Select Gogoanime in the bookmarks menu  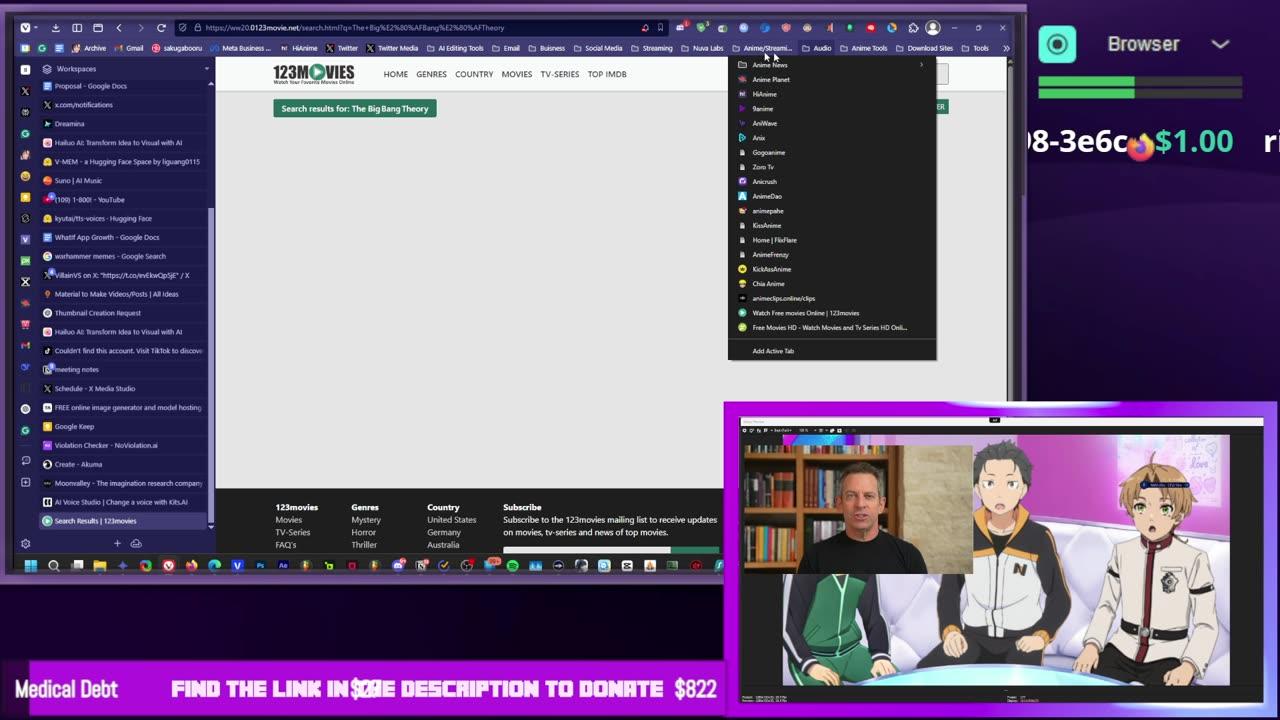click(x=832, y=152)
